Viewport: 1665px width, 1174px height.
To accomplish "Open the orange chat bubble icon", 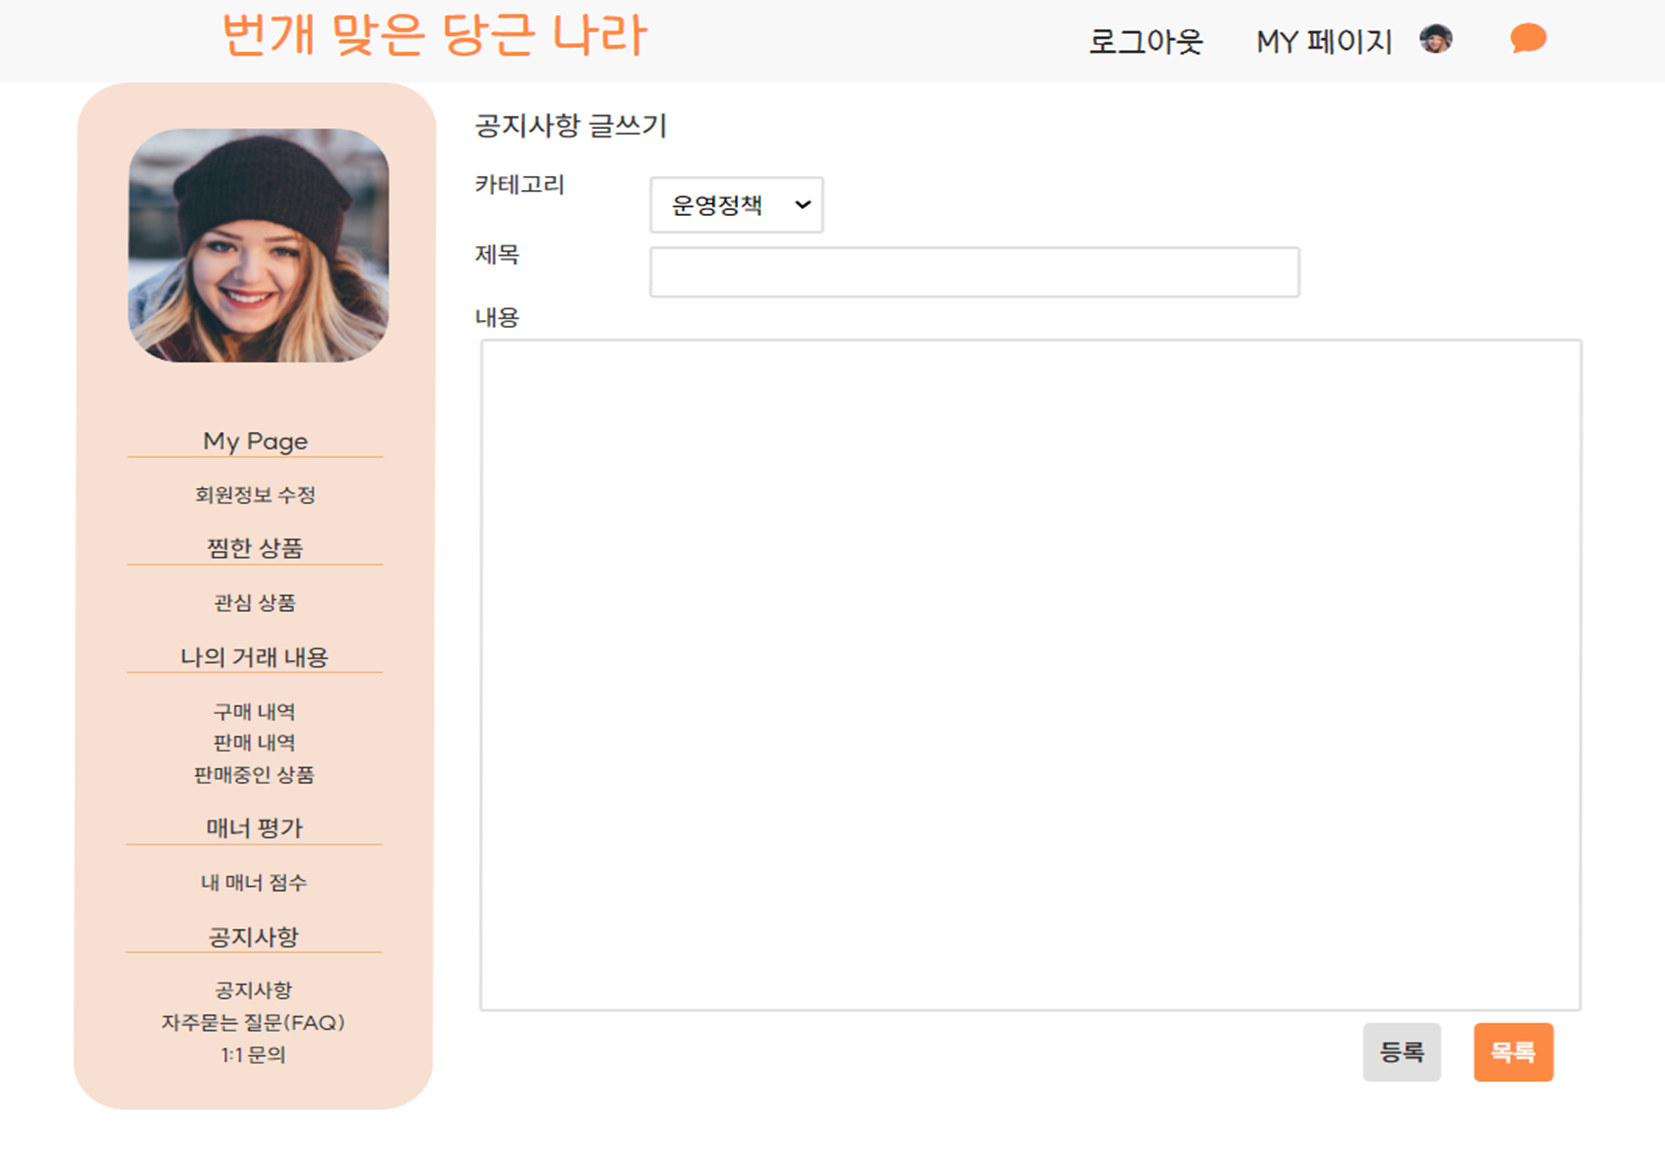I will pos(1528,39).
